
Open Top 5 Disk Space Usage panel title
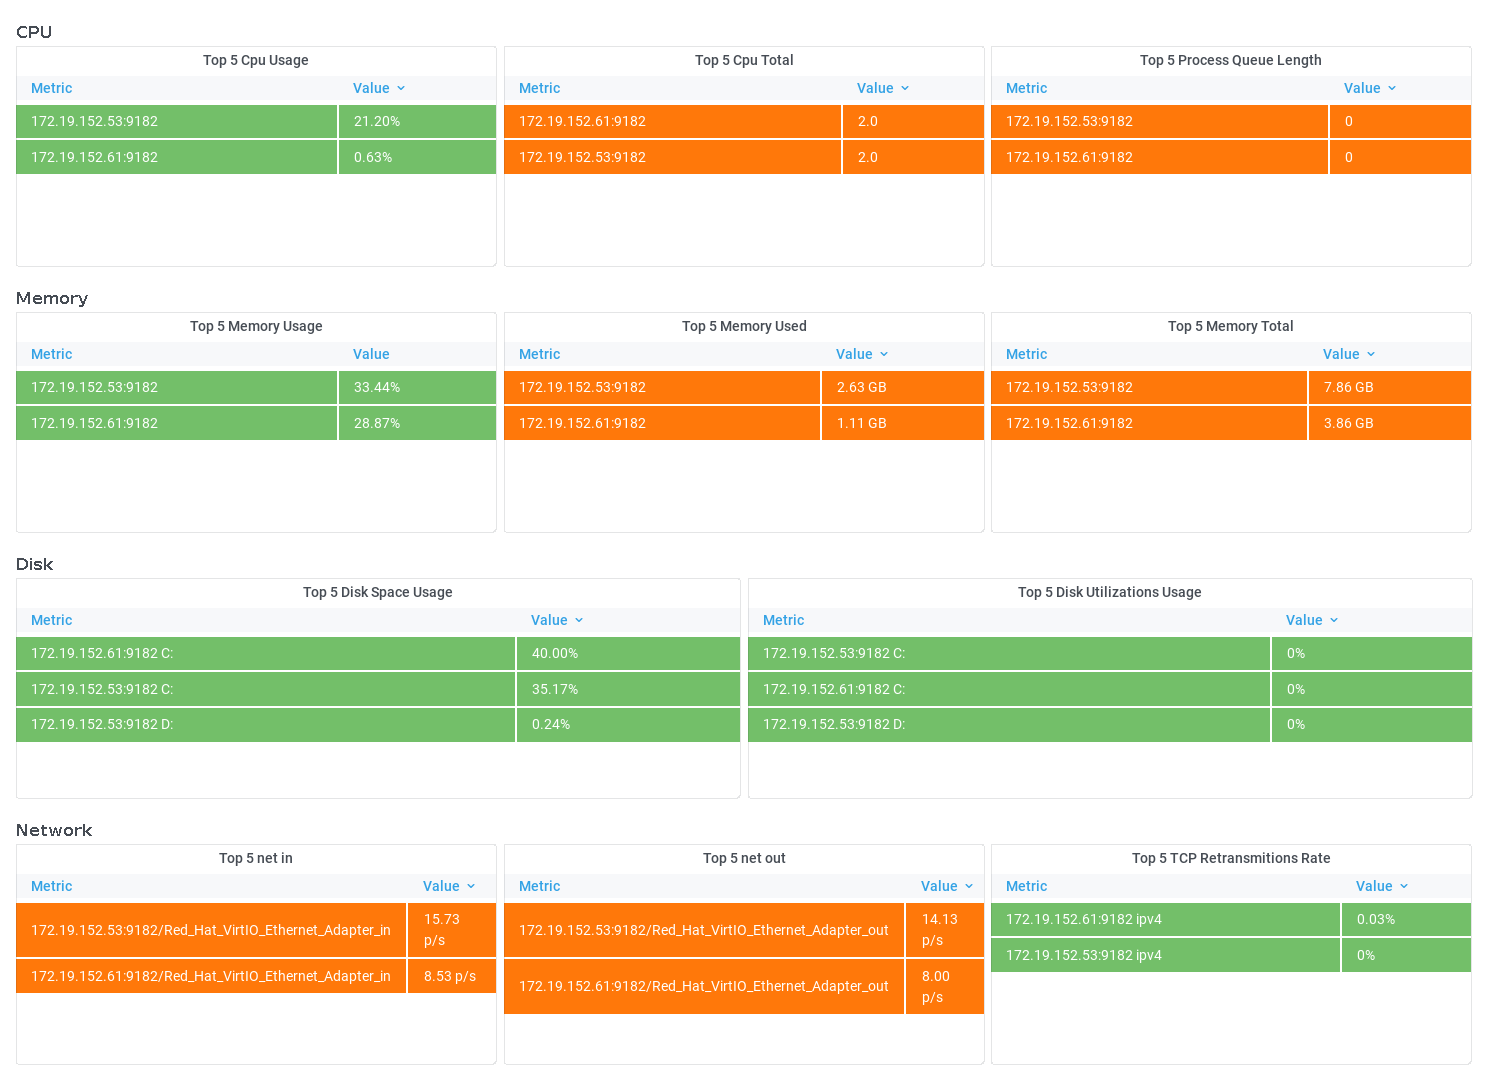pos(378,592)
